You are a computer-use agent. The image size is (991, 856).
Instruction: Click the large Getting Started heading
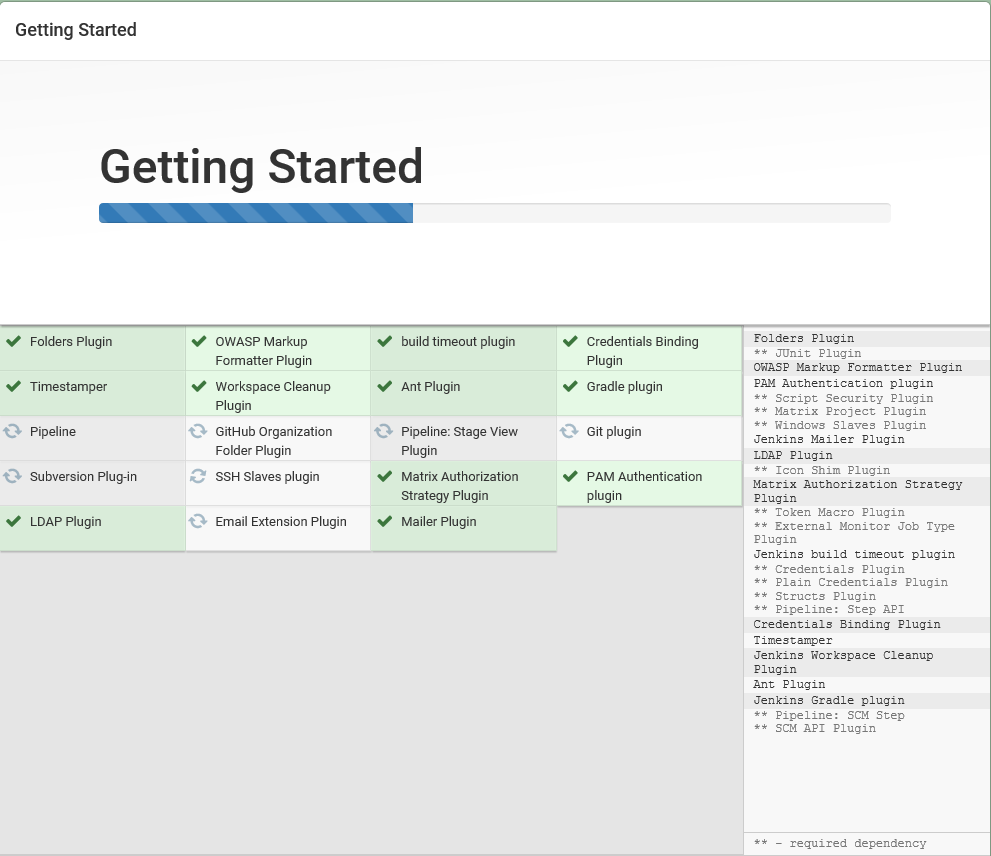point(261,167)
